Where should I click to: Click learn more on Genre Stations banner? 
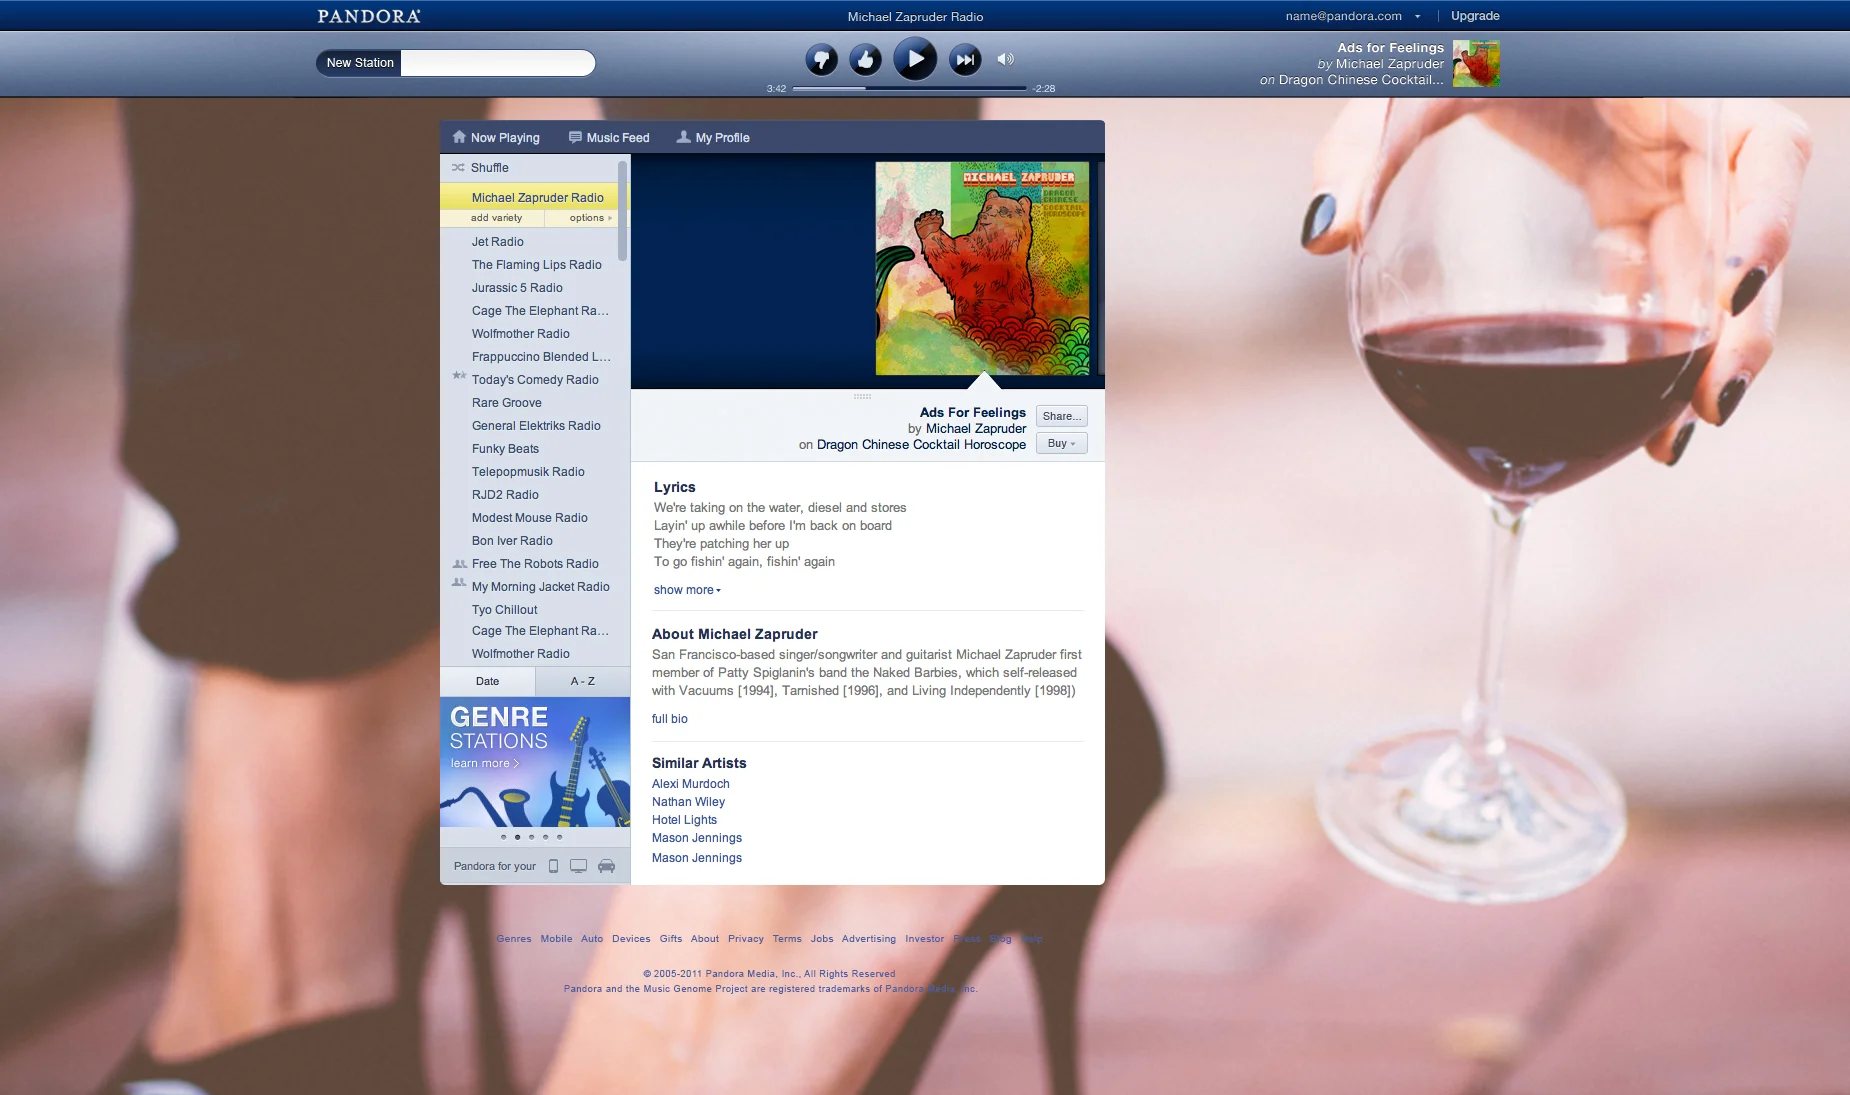[484, 764]
